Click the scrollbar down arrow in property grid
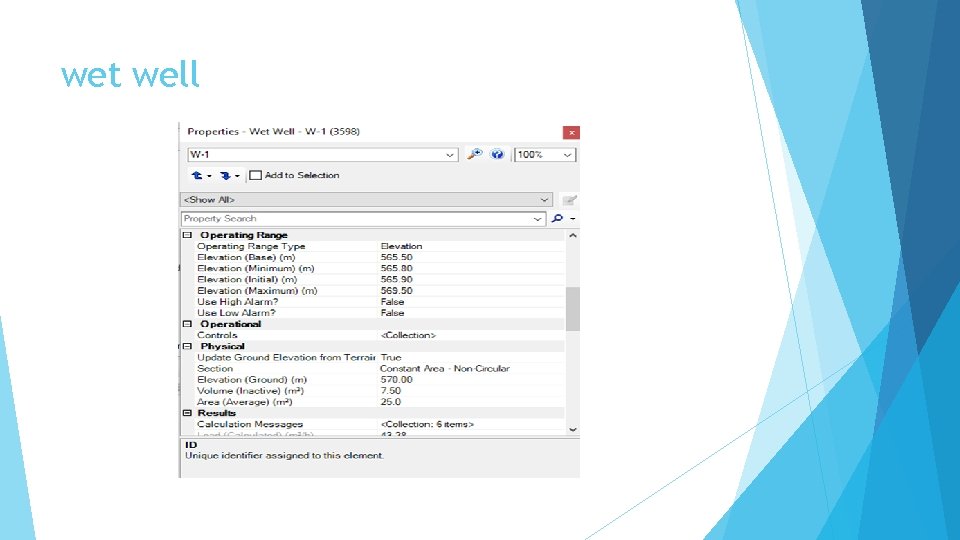960x540 pixels. [x=573, y=429]
